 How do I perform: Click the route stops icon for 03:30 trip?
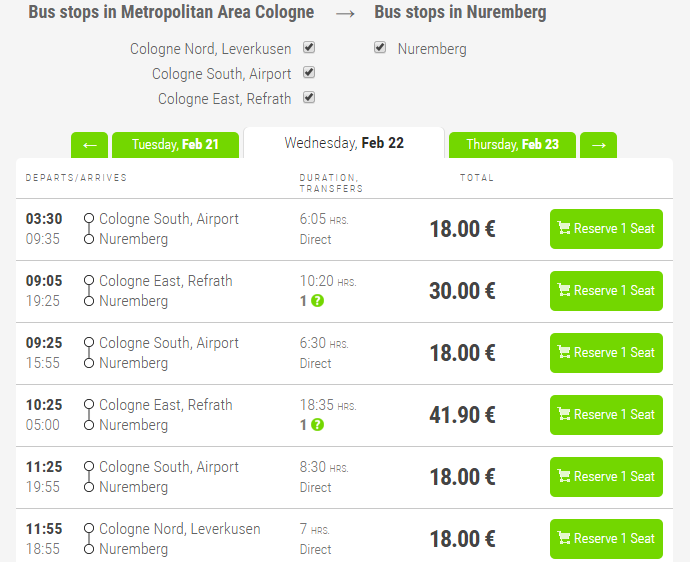pyautogui.click(x=89, y=229)
